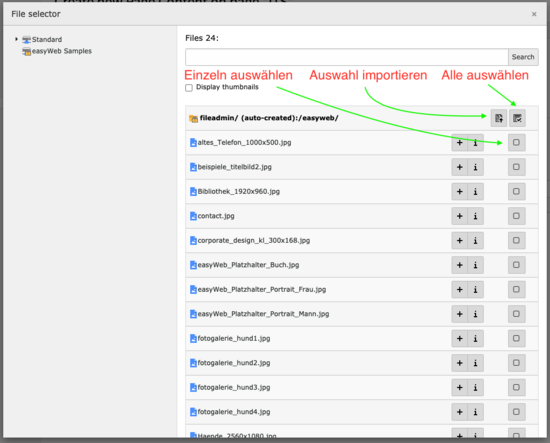This screenshot has height=443, width=550.
Task: Close the File selector dialog
Action: [x=534, y=14]
